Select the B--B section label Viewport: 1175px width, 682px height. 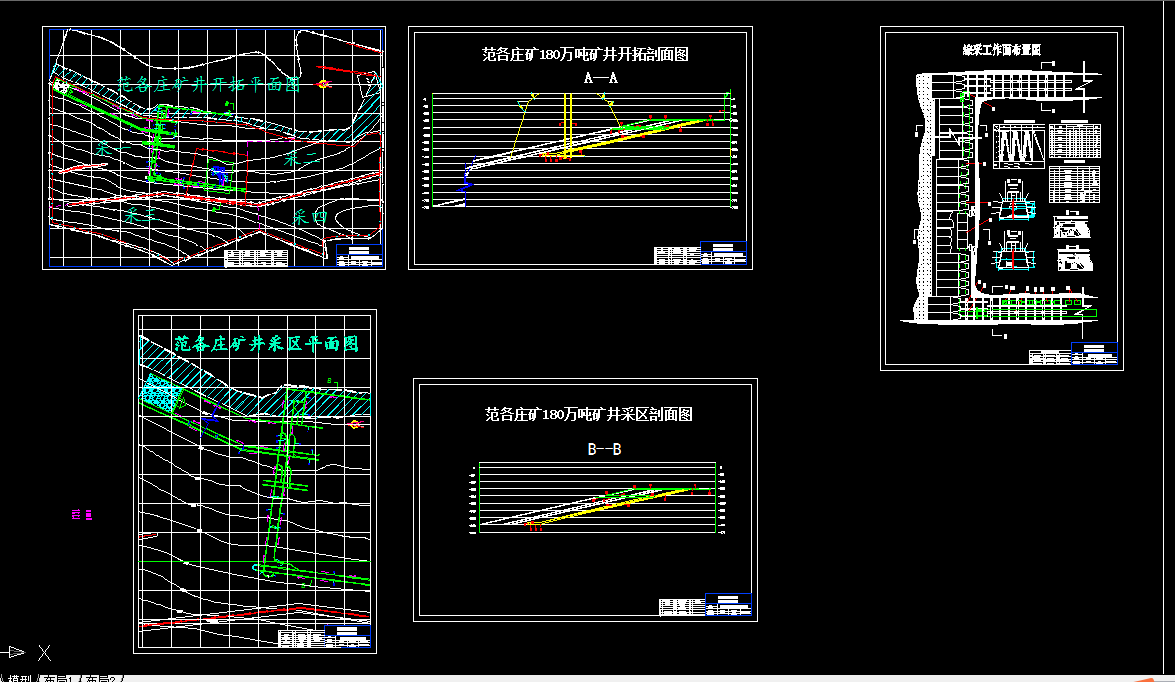605,450
